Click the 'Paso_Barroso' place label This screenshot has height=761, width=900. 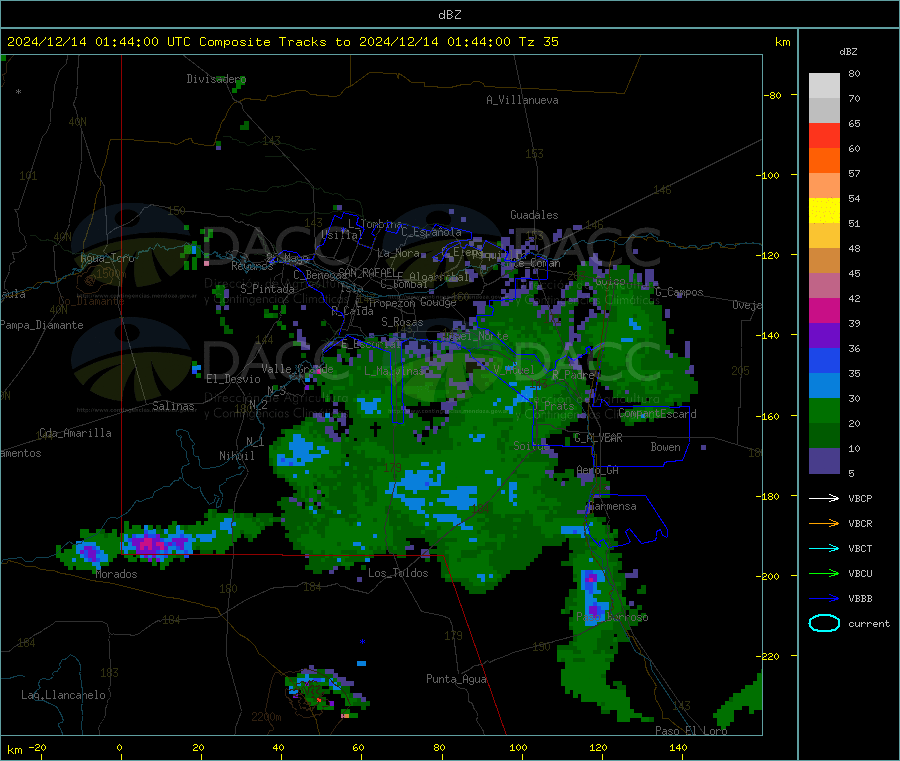612,617
